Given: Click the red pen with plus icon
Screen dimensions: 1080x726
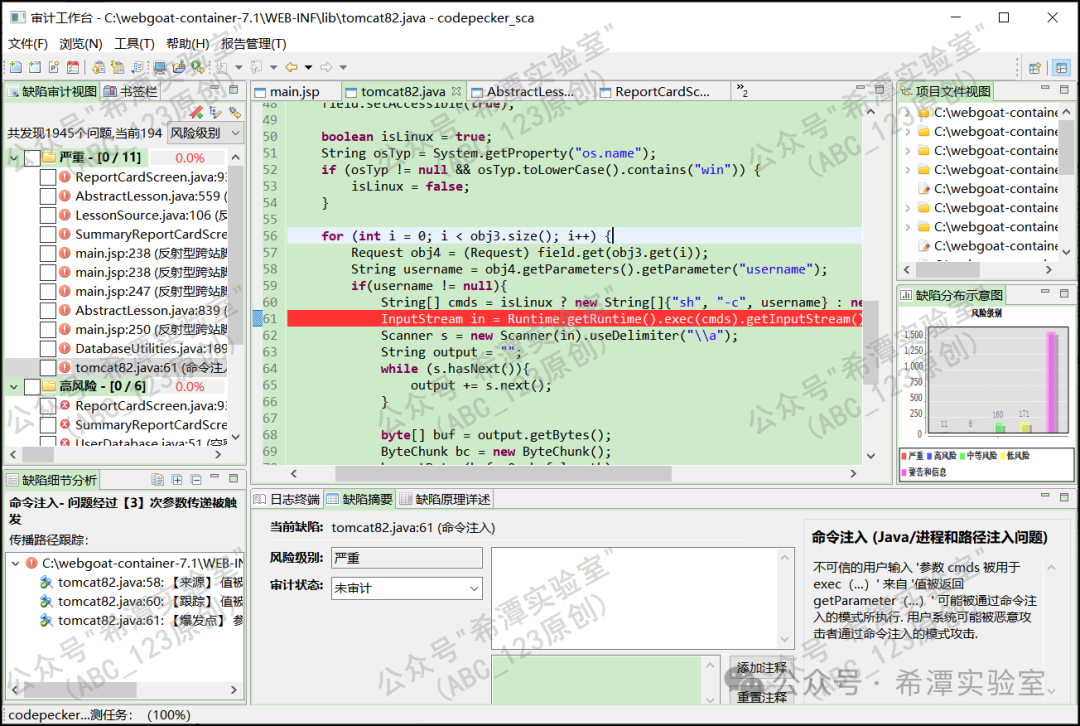Looking at the screenshot, I should point(197,112).
